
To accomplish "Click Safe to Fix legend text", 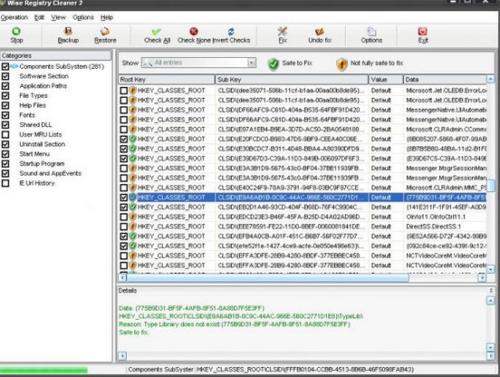I will pos(297,63).
